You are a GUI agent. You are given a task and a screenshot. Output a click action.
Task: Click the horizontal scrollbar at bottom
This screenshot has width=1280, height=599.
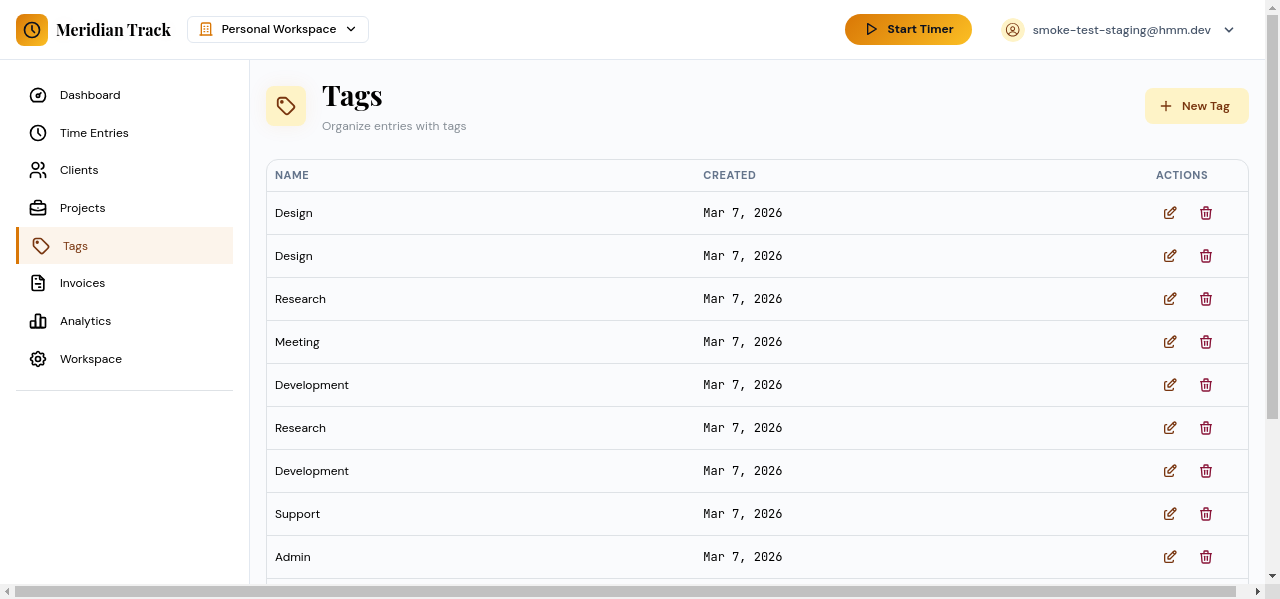pos(600,592)
